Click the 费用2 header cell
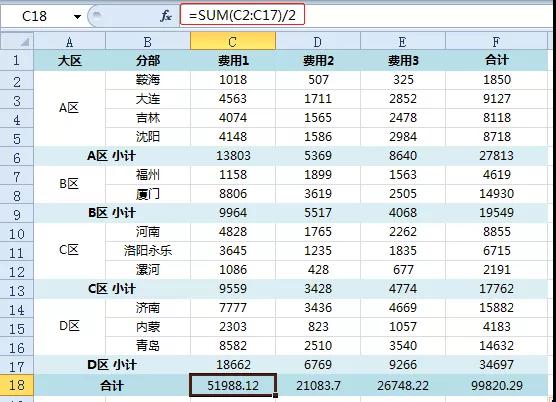 [318, 61]
